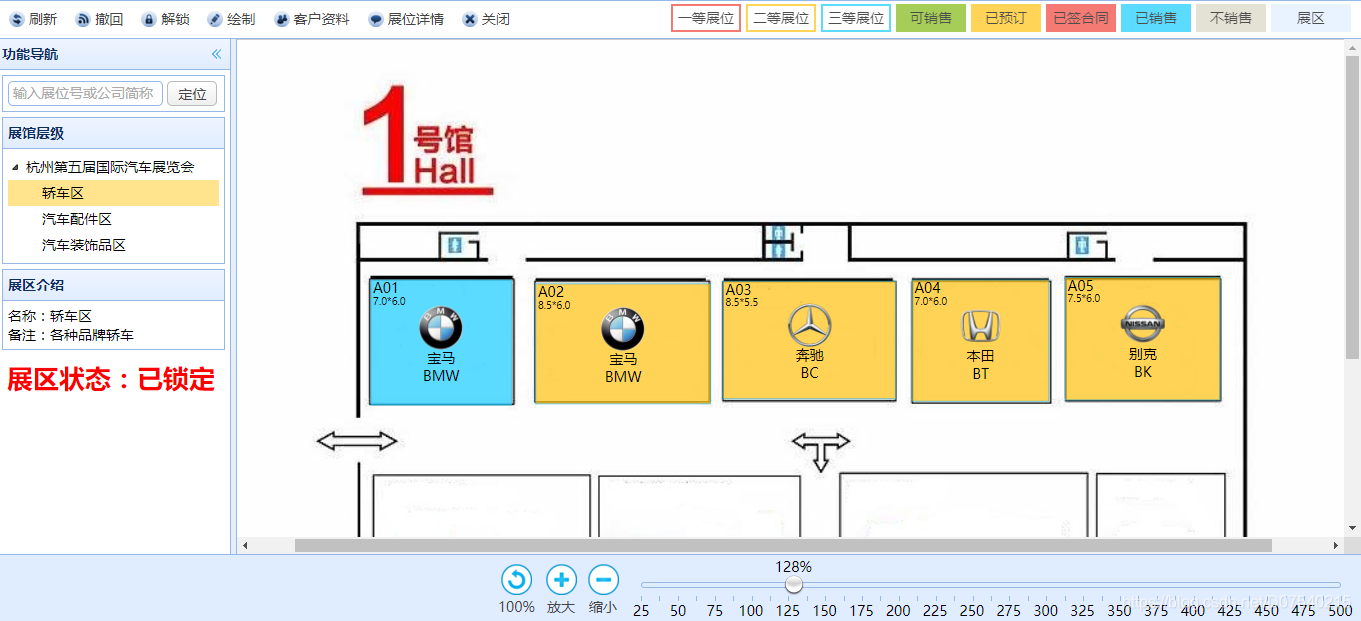Click the restroom icon above booth A03
1361x621 pixels.
[x=777, y=240]
